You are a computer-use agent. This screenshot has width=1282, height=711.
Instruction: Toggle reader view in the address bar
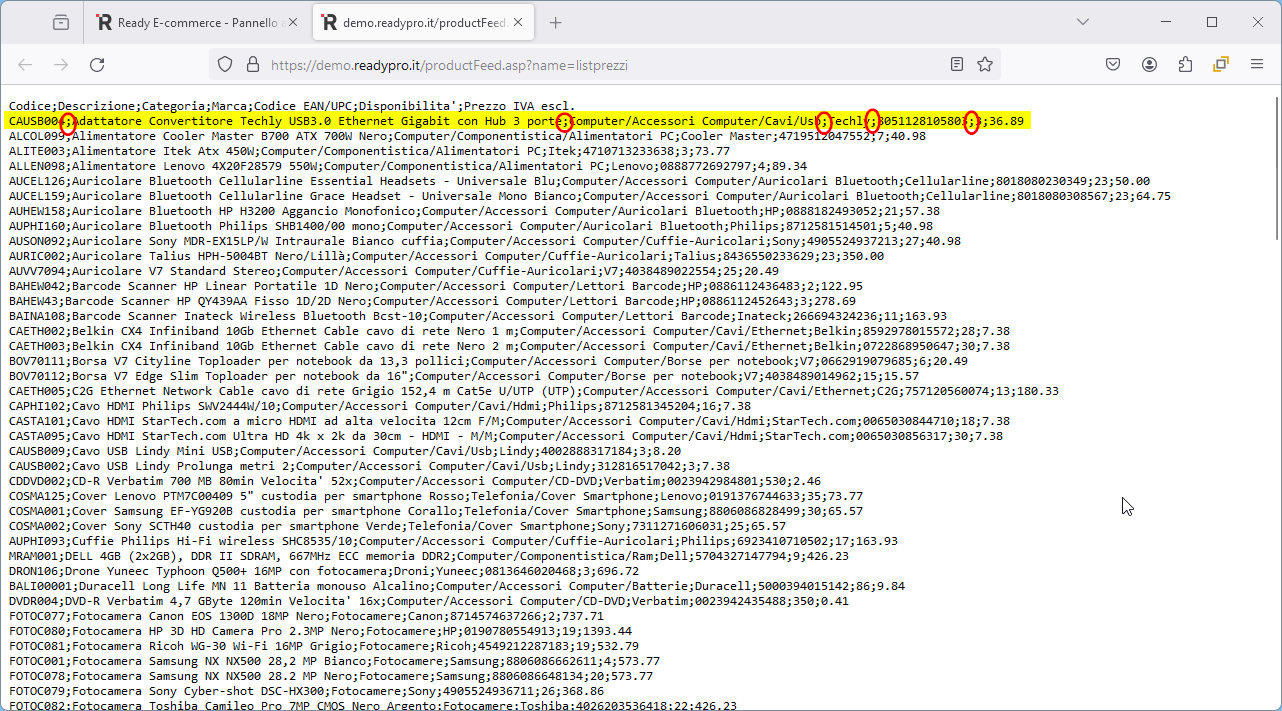(957, 65)
